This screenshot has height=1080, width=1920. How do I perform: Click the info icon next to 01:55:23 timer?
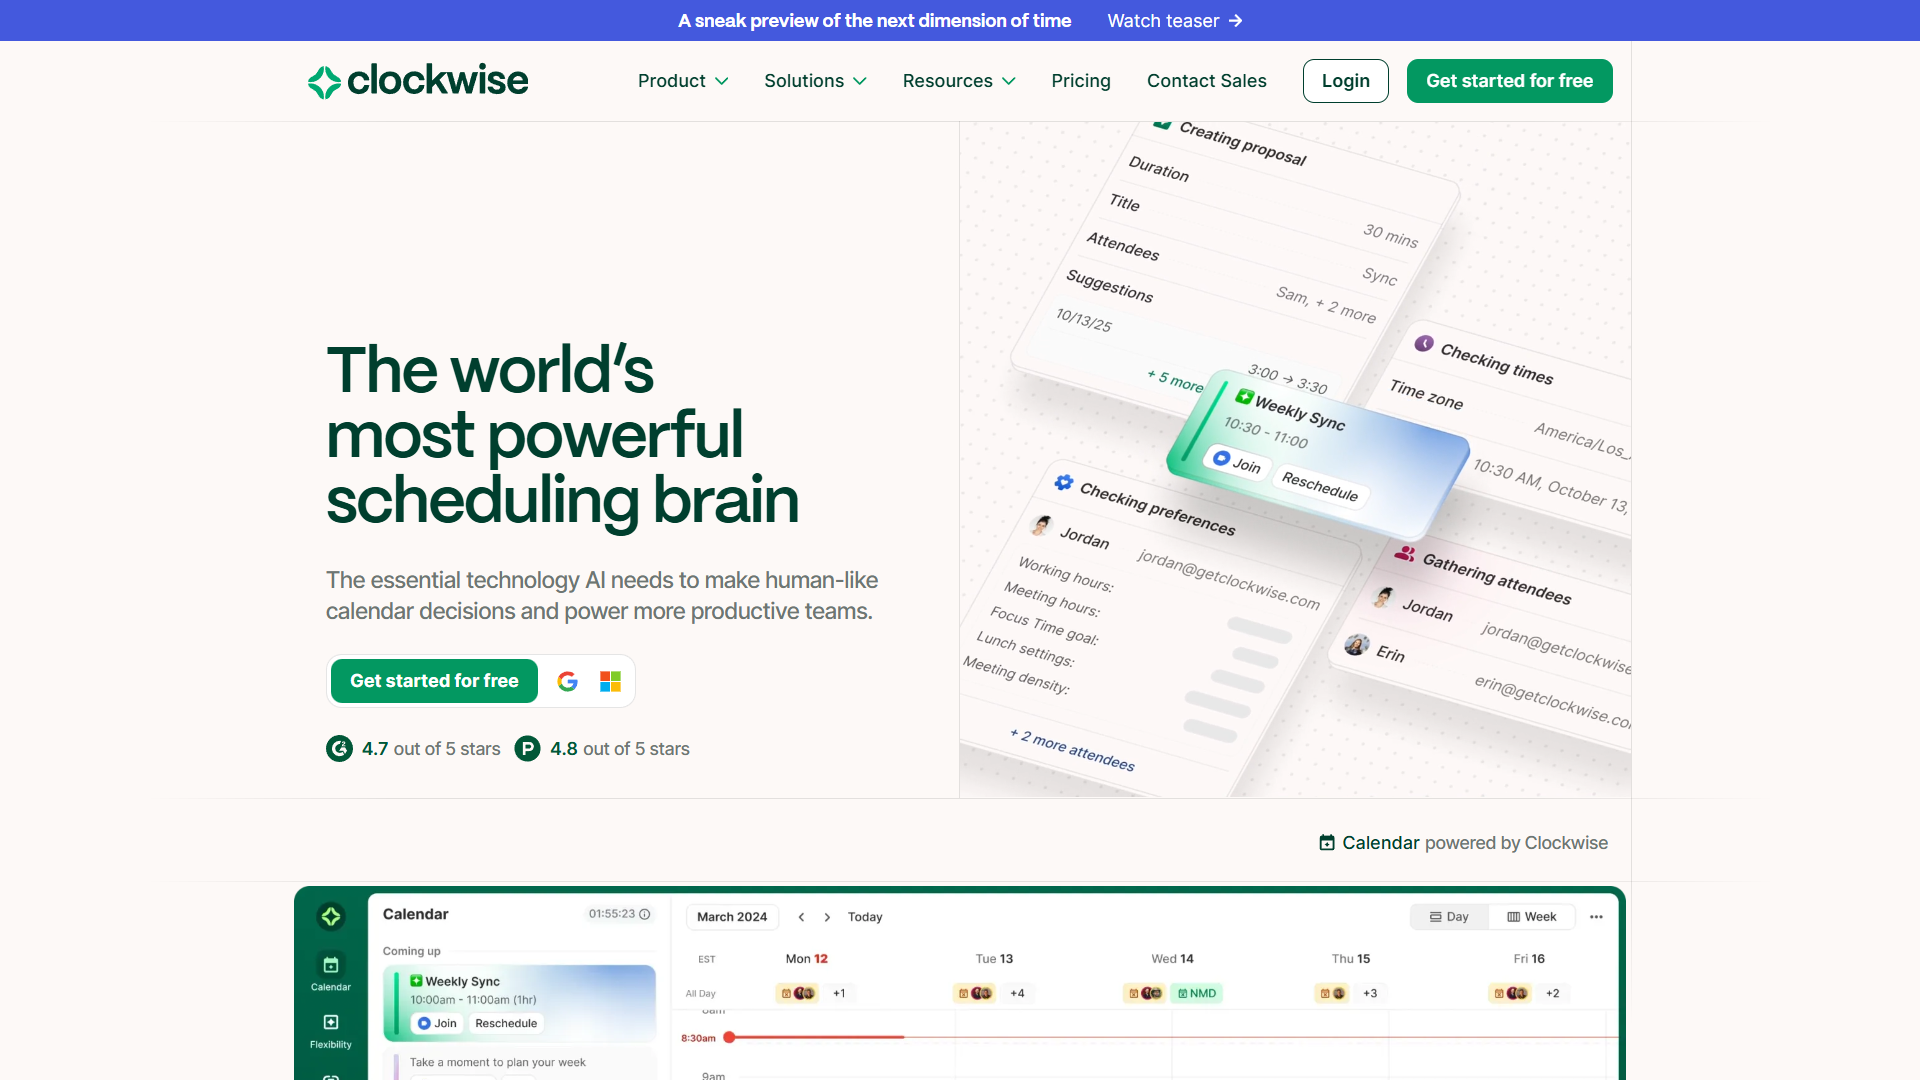pos(645,914)
